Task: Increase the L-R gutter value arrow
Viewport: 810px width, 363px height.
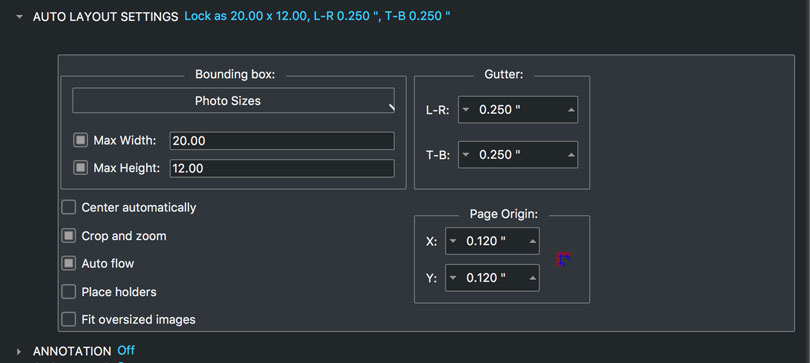Action: pos(570,110)
